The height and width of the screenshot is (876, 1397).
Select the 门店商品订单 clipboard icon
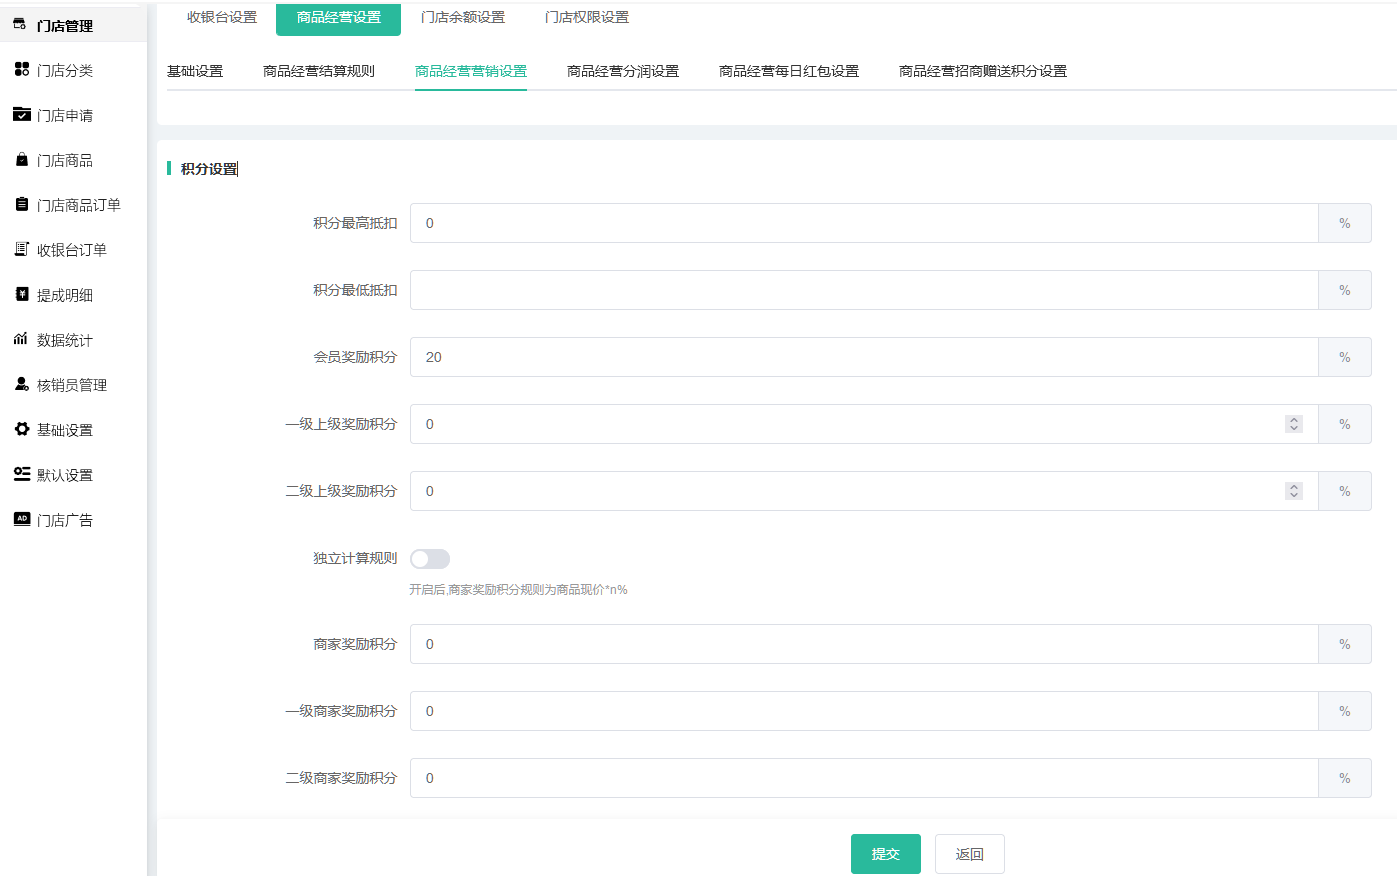22,204
